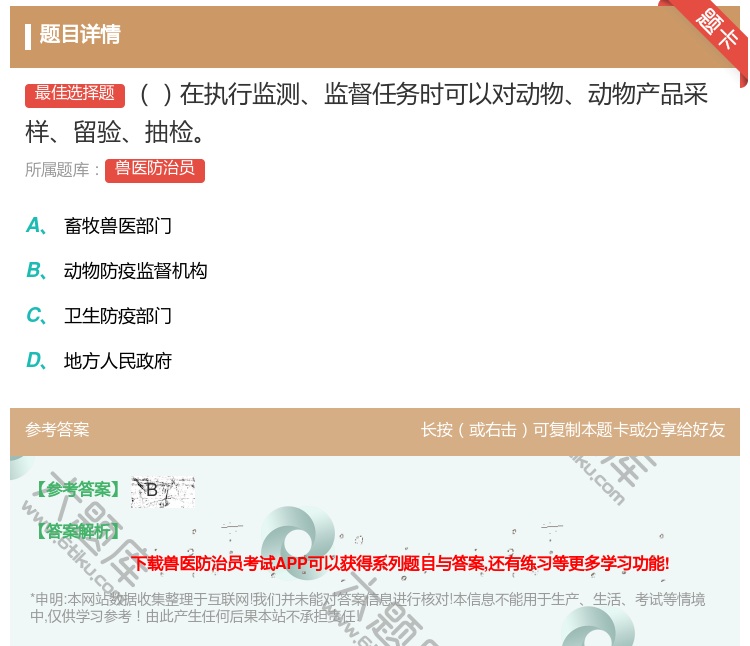Open the 兽医防治员 question bank tag

tap(155, 170)
